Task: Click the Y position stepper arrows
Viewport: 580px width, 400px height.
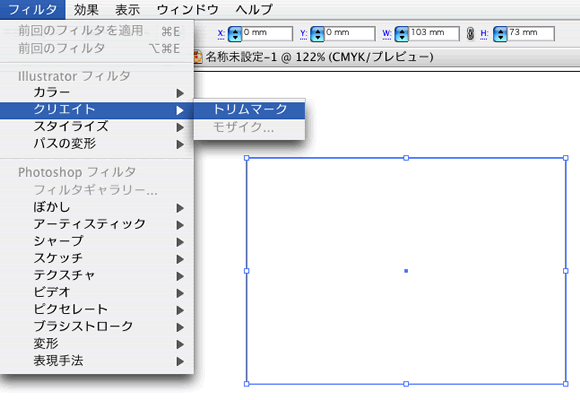Action: (x=317, y=34)
